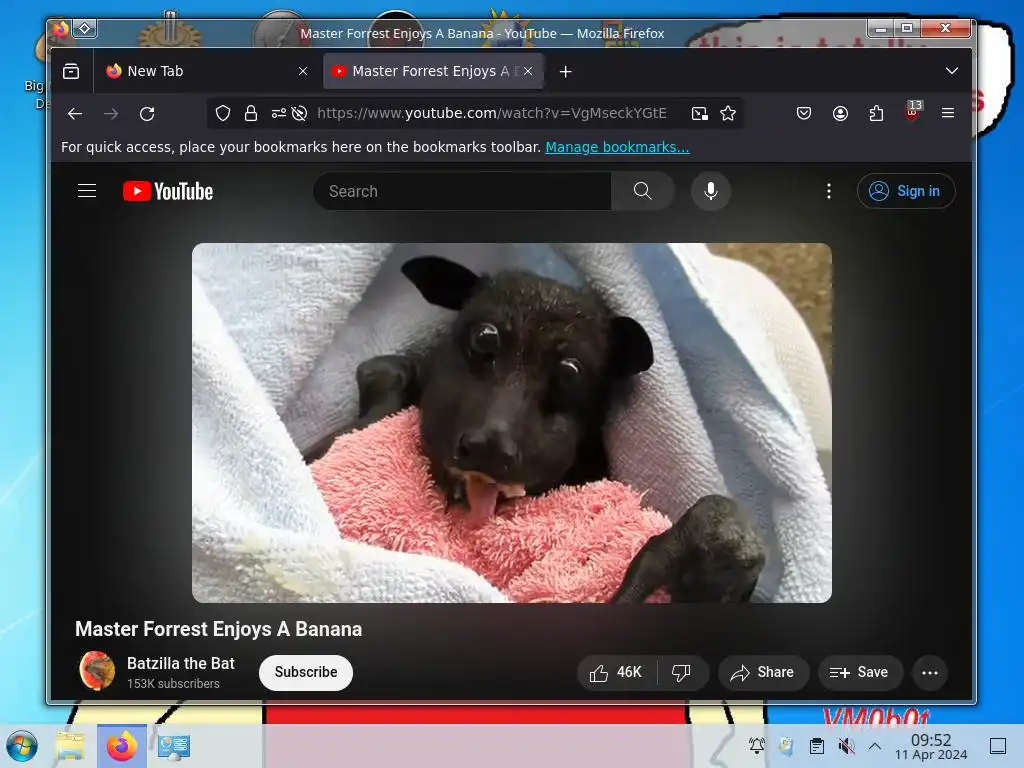The height and width of the screenshot is (768, 1024).
Task: Open the Extensions puzzle icon
Action: coord(876,114)
